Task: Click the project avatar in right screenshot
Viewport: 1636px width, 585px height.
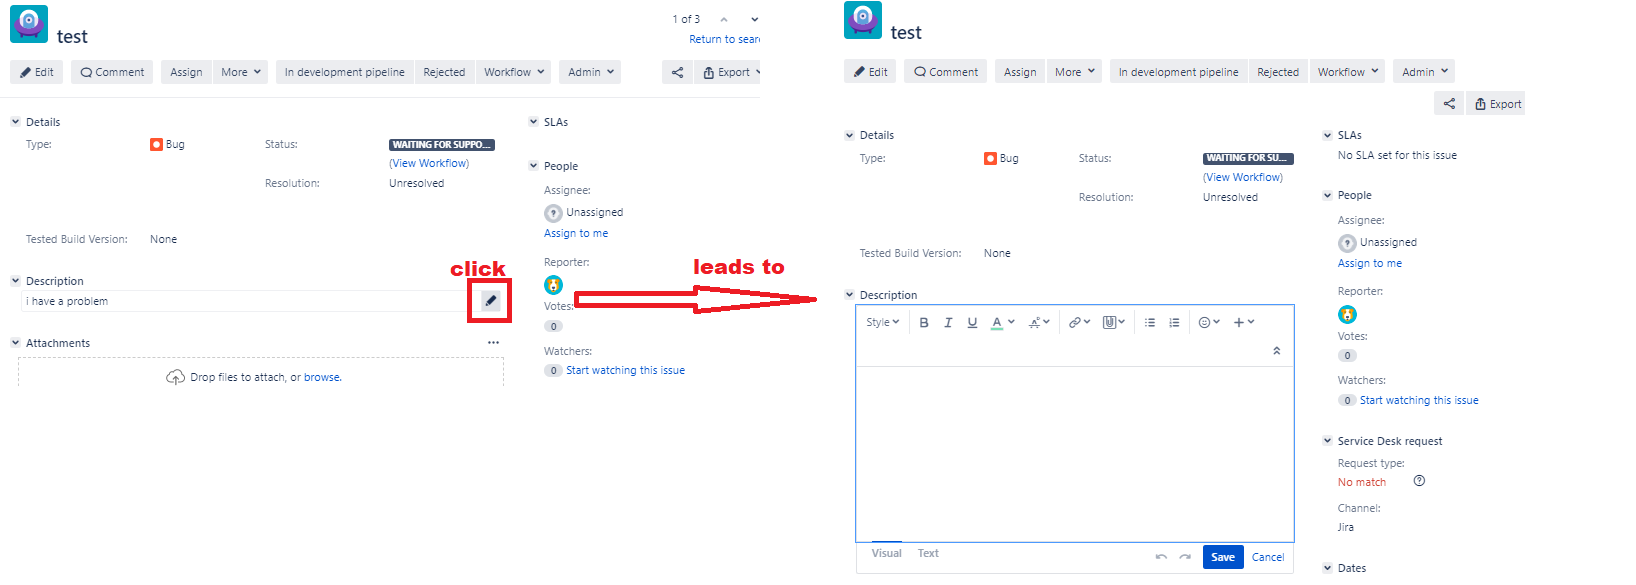Action: 863,20
